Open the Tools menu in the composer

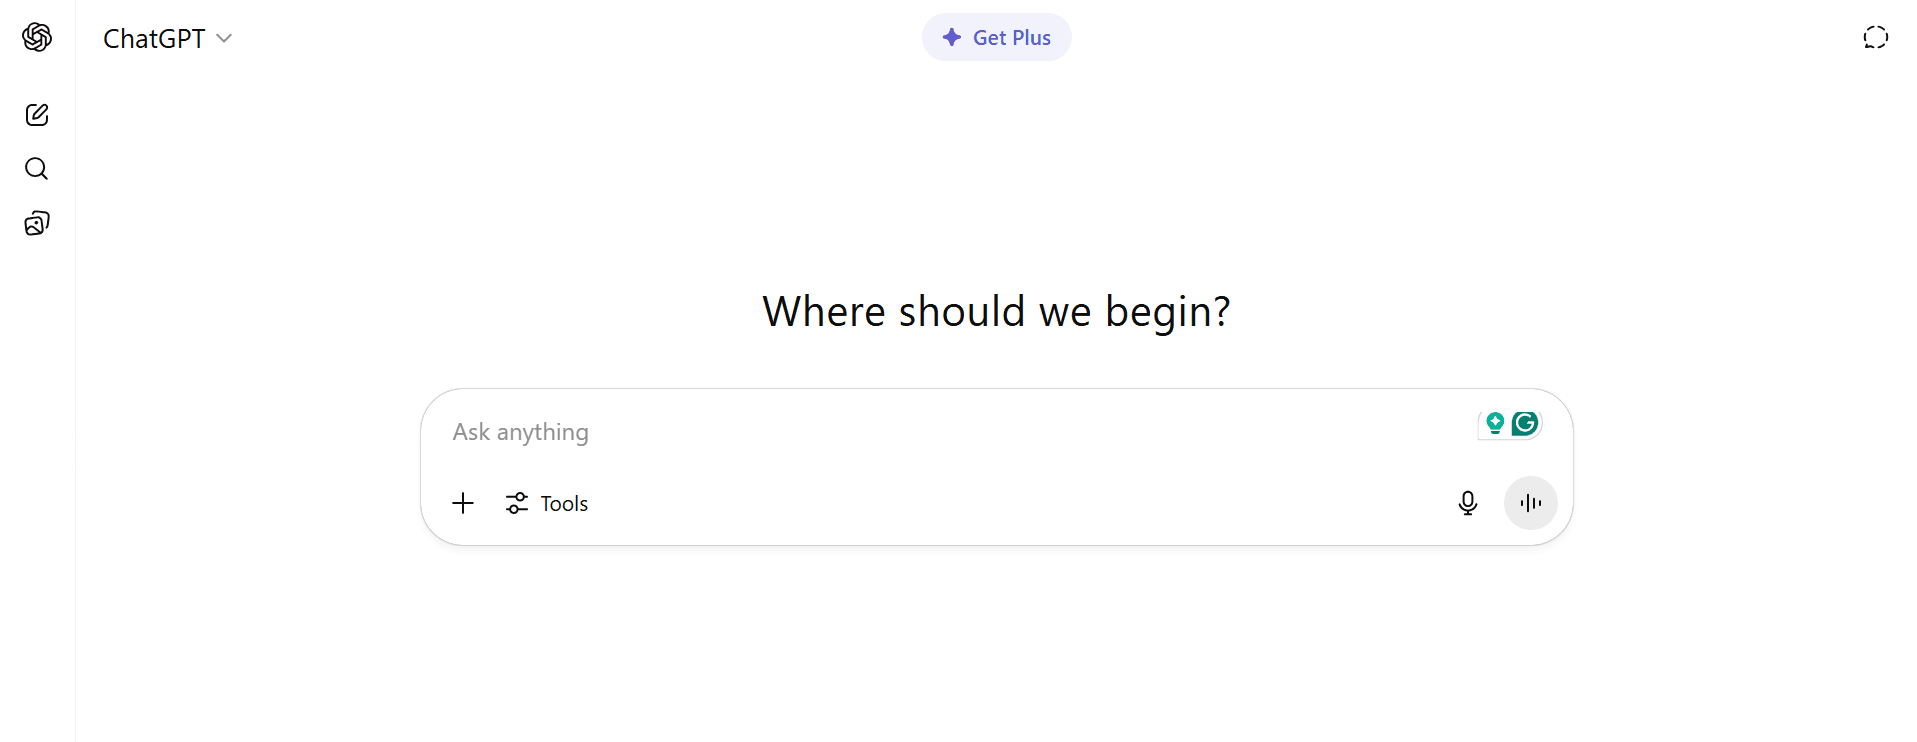[x=547, y=503]
